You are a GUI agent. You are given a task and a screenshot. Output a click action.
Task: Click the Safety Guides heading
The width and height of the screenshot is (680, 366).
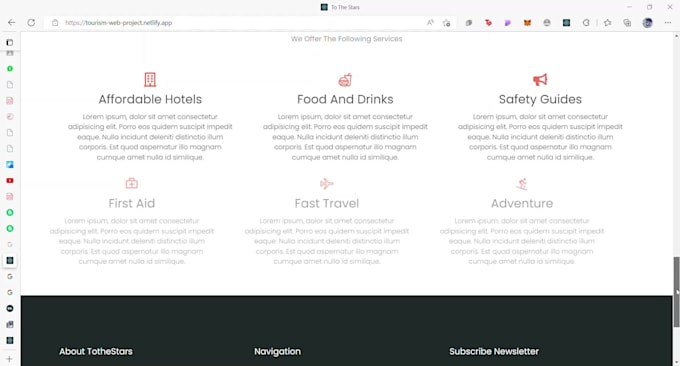pyautogui.click(x=540, y=99)
